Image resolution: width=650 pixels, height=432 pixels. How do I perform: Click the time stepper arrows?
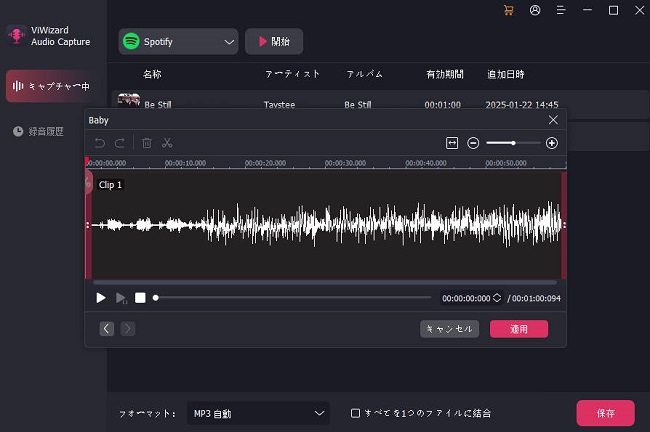coord(497,298)
